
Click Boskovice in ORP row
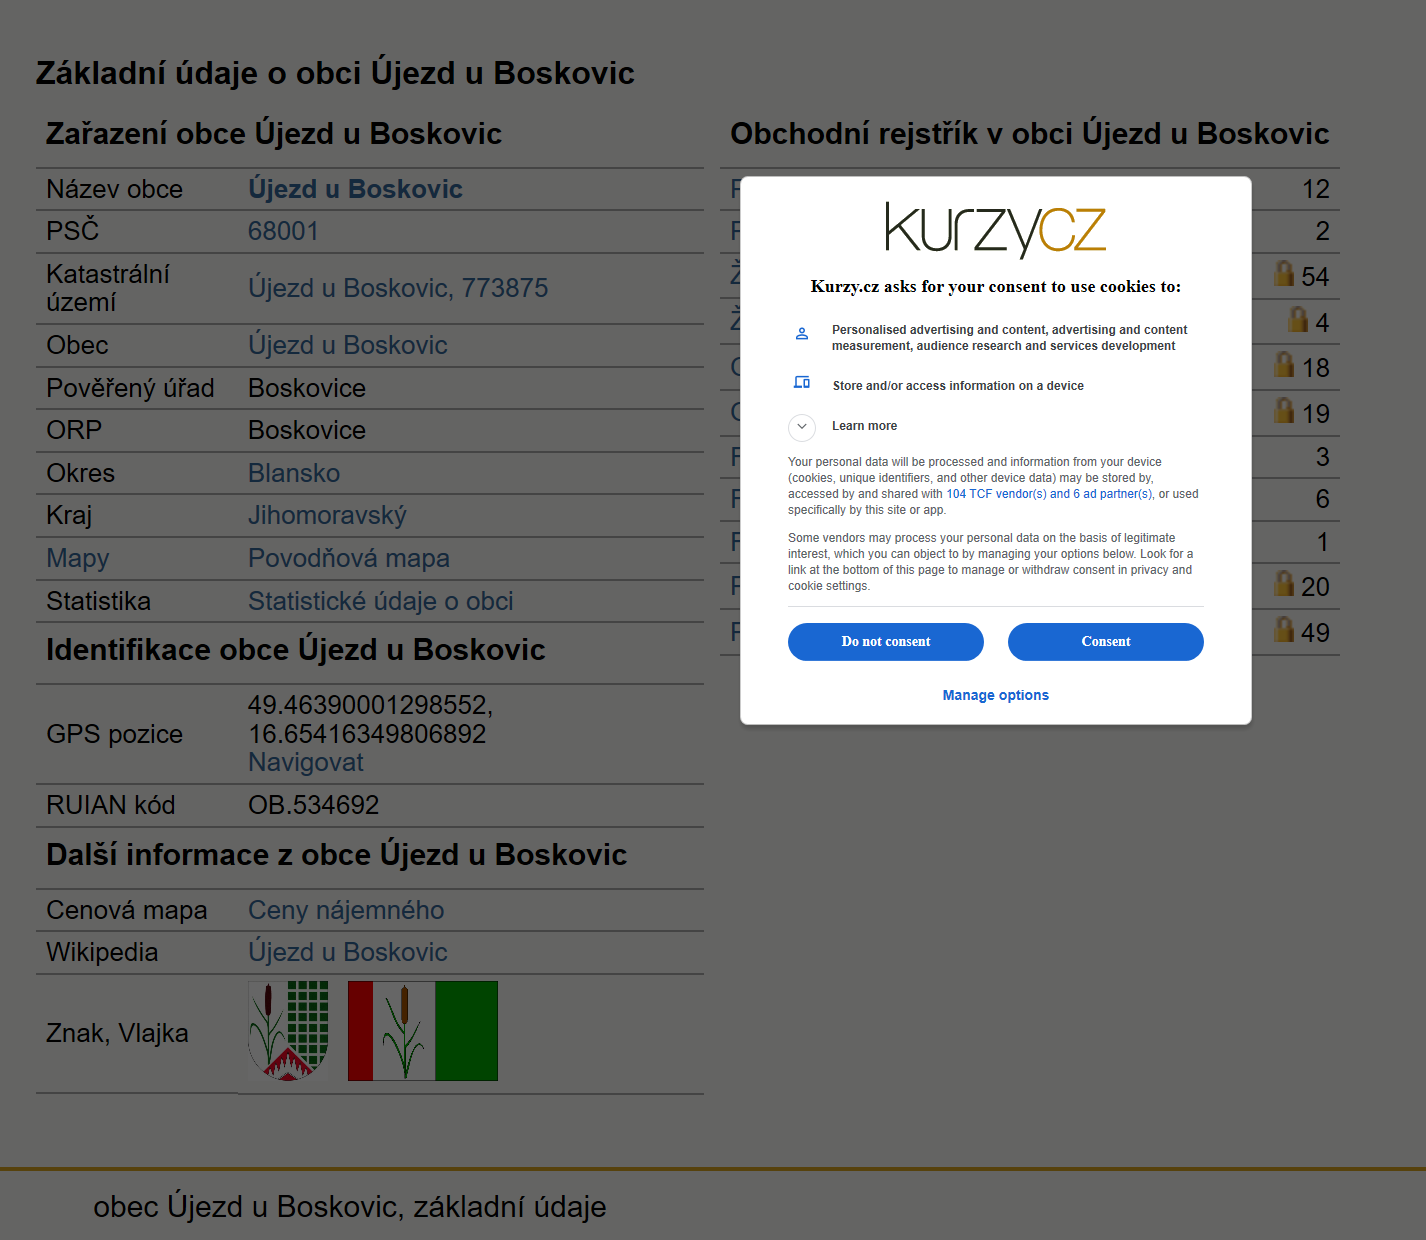coord(306,430)
